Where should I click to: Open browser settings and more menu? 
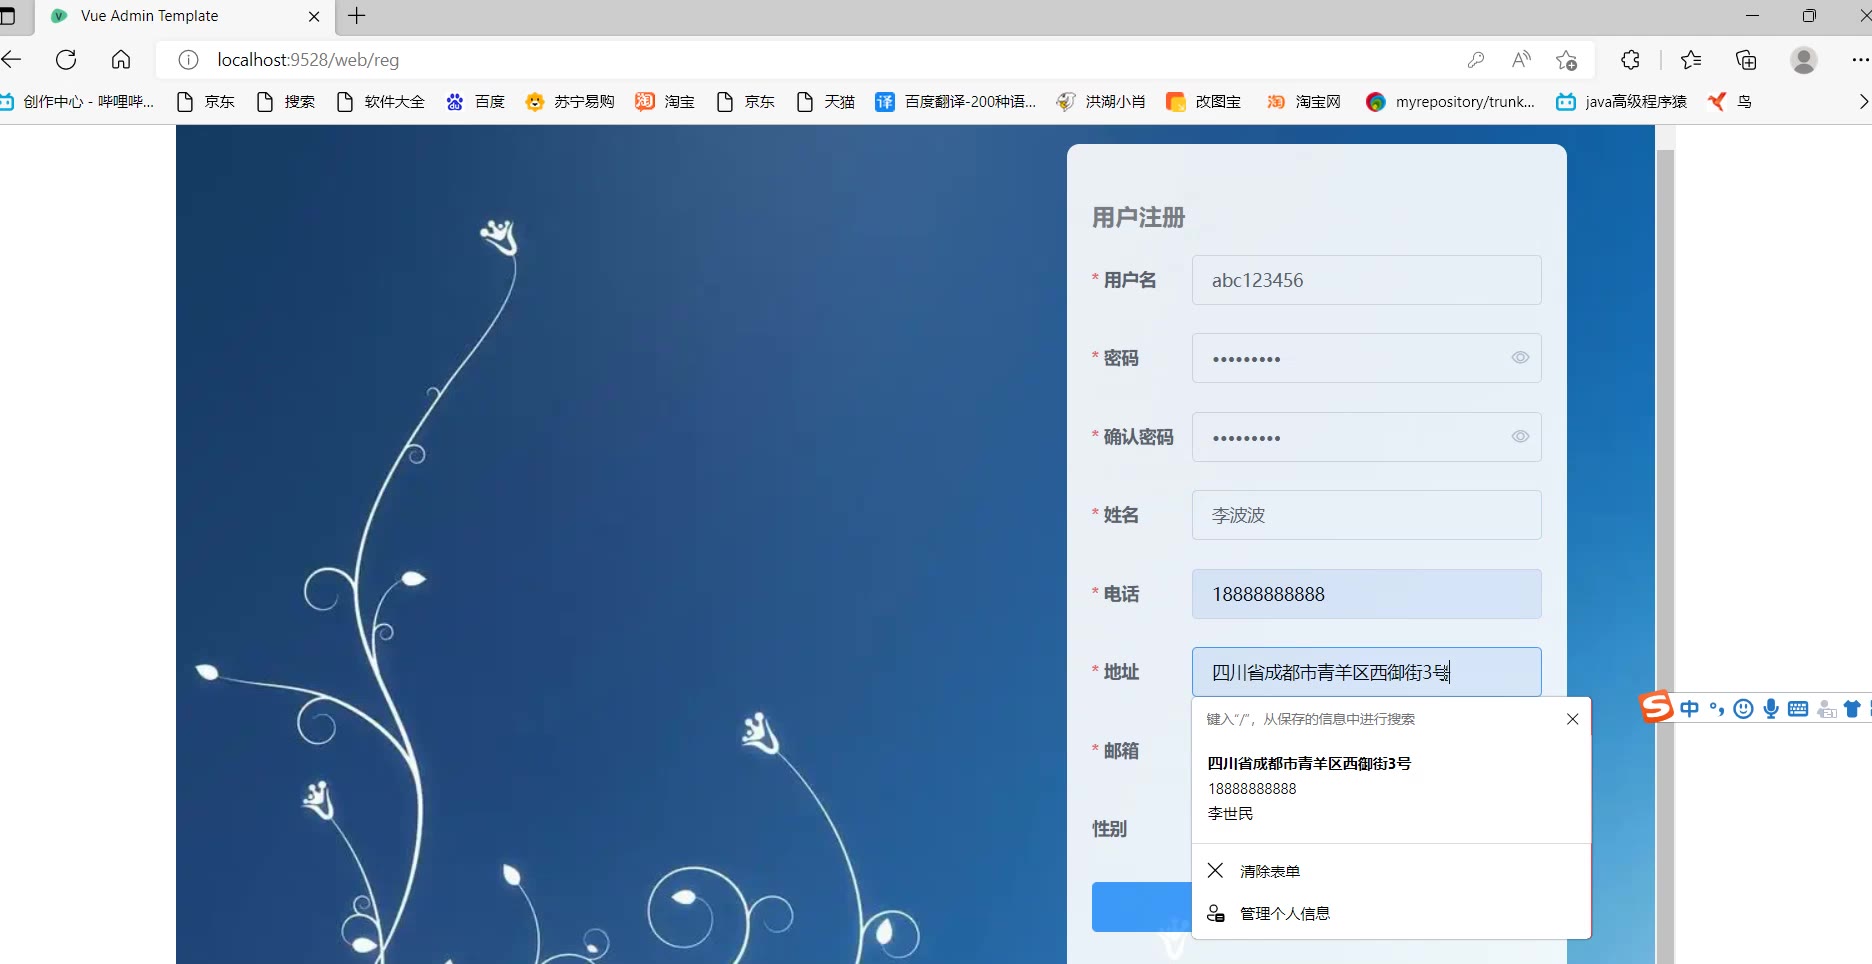(x=1860, y=60)
